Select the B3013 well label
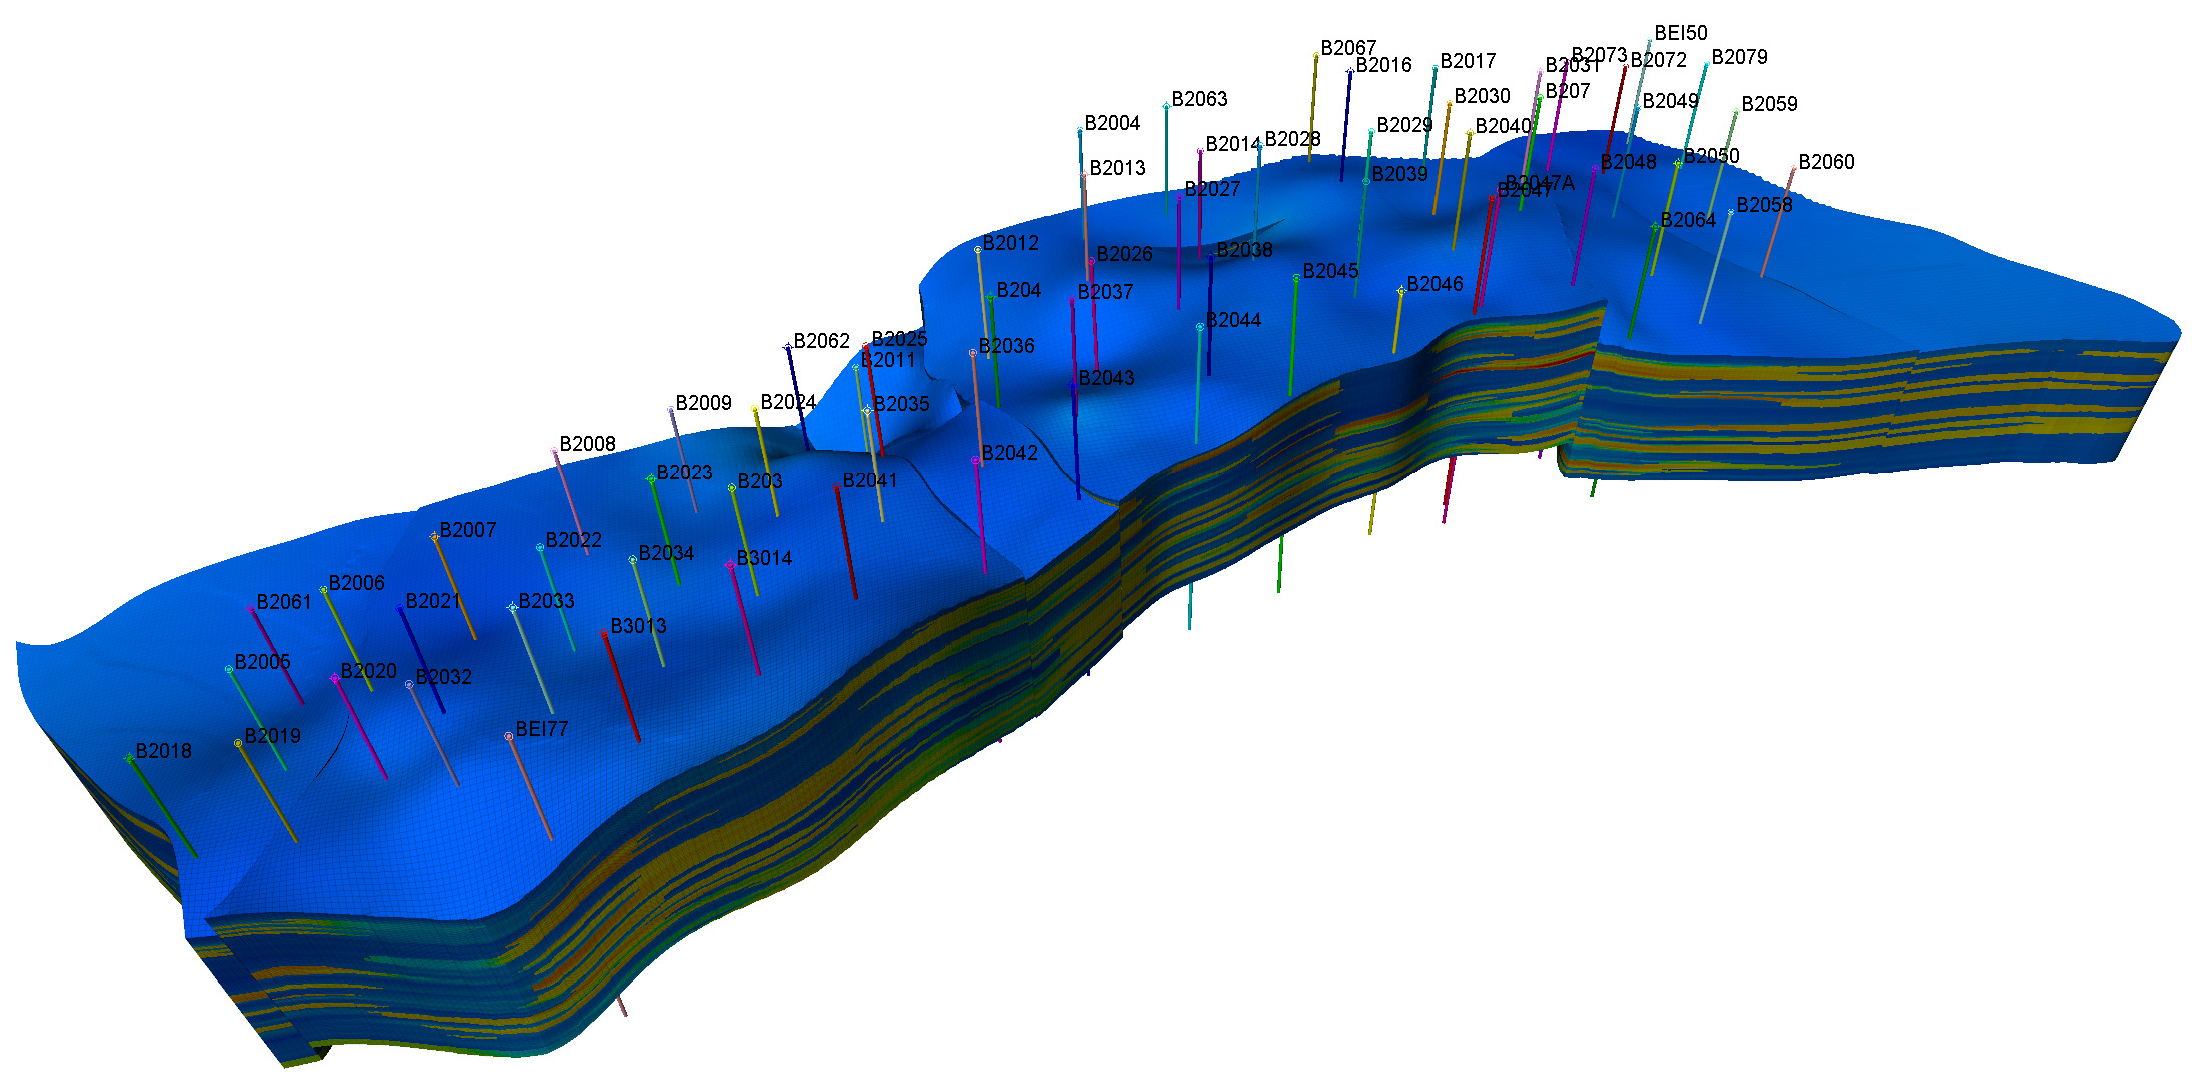The height and width of the screenshot is (1087, 2192). pyautogui.click(x=638, y=626)
